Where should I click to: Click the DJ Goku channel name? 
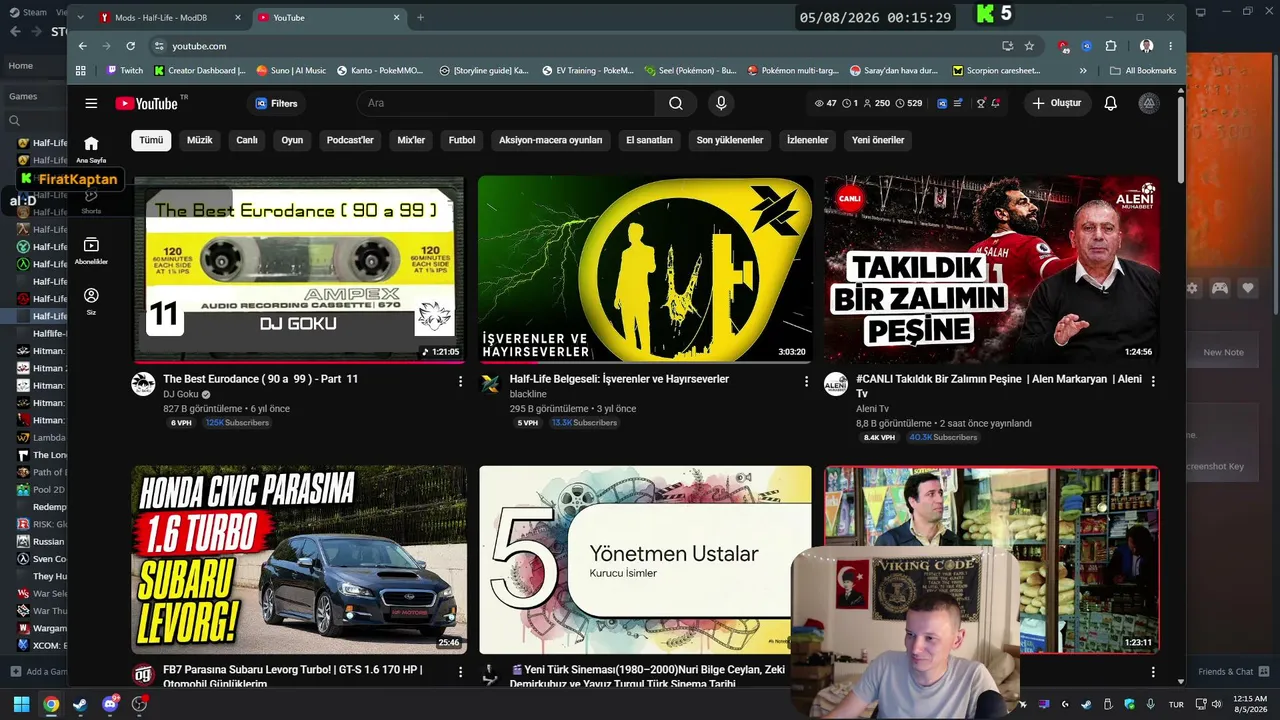[181, 394]
